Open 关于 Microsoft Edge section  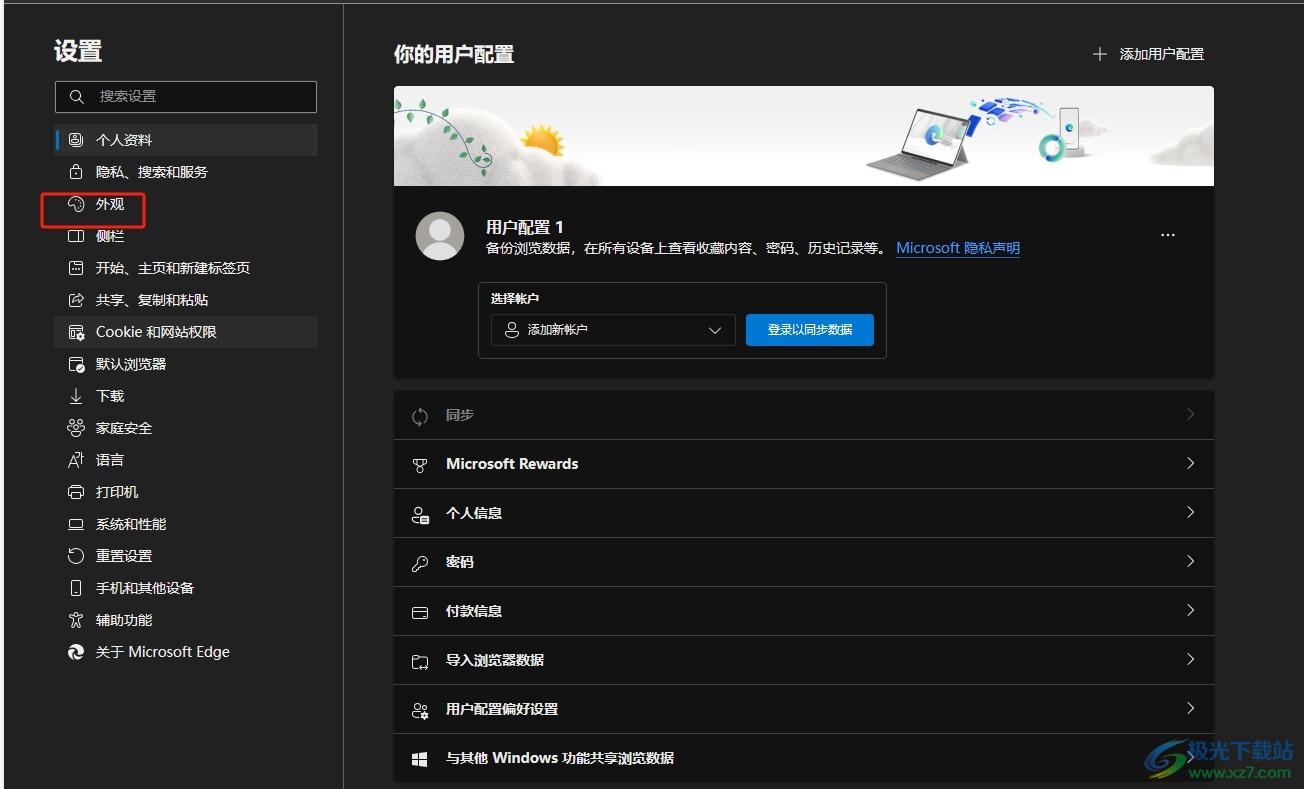(x=186, y=652)
